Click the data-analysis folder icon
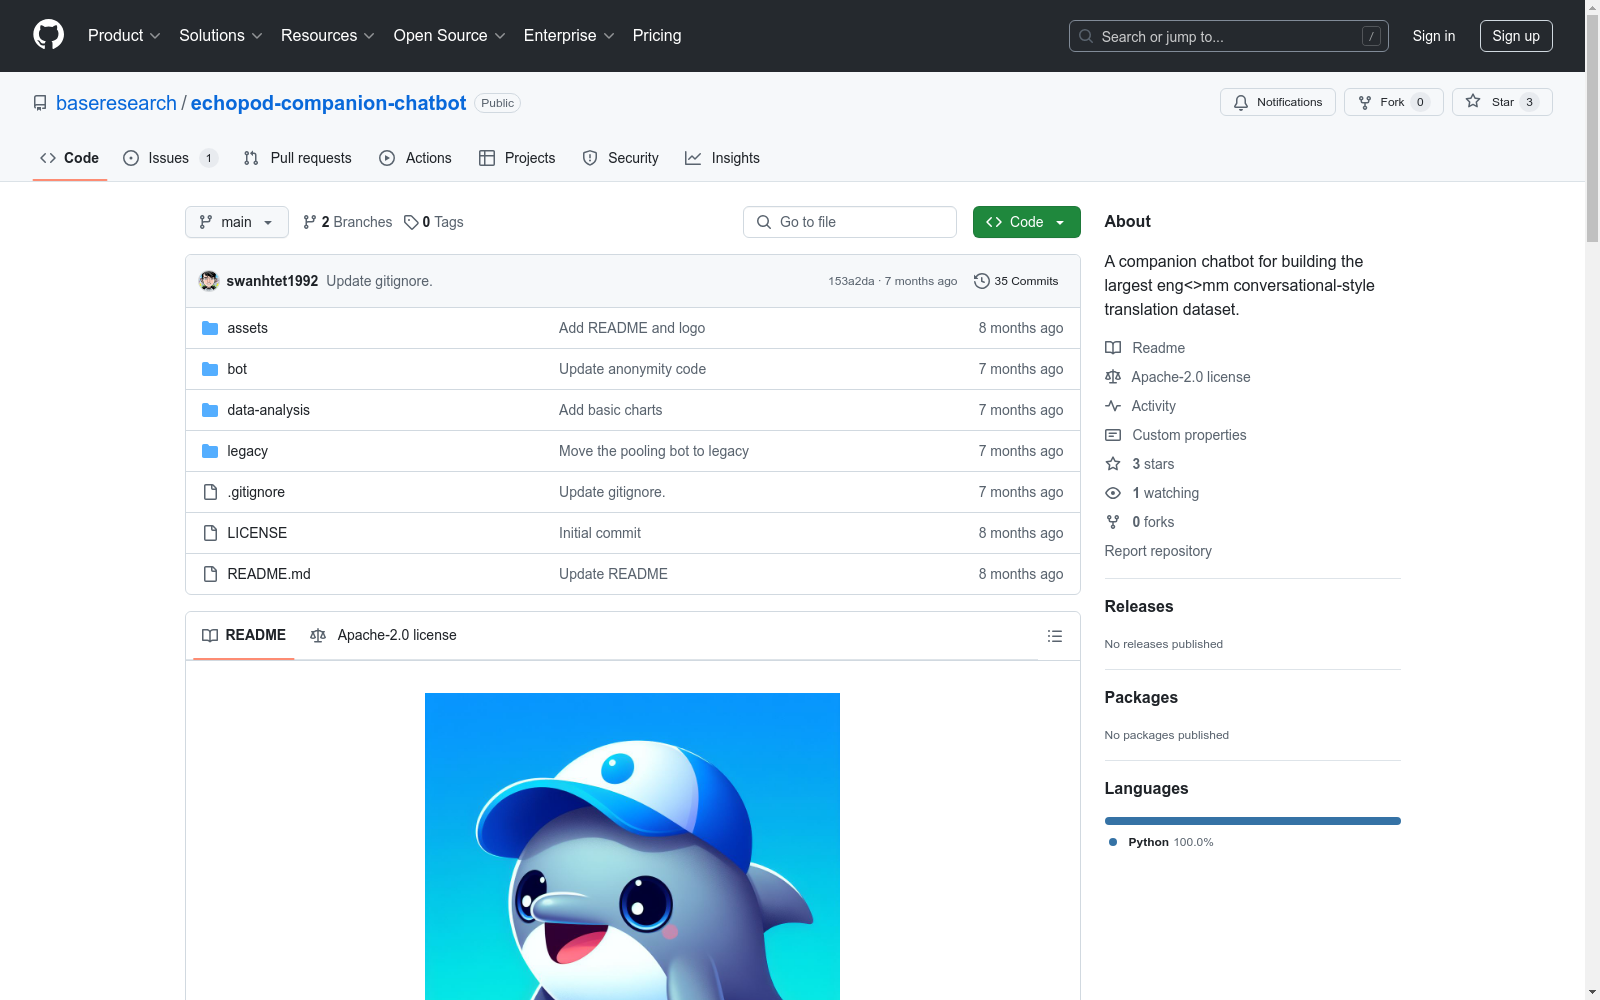Viewport: 1600px width, 1000px height. tap(210, 410)
